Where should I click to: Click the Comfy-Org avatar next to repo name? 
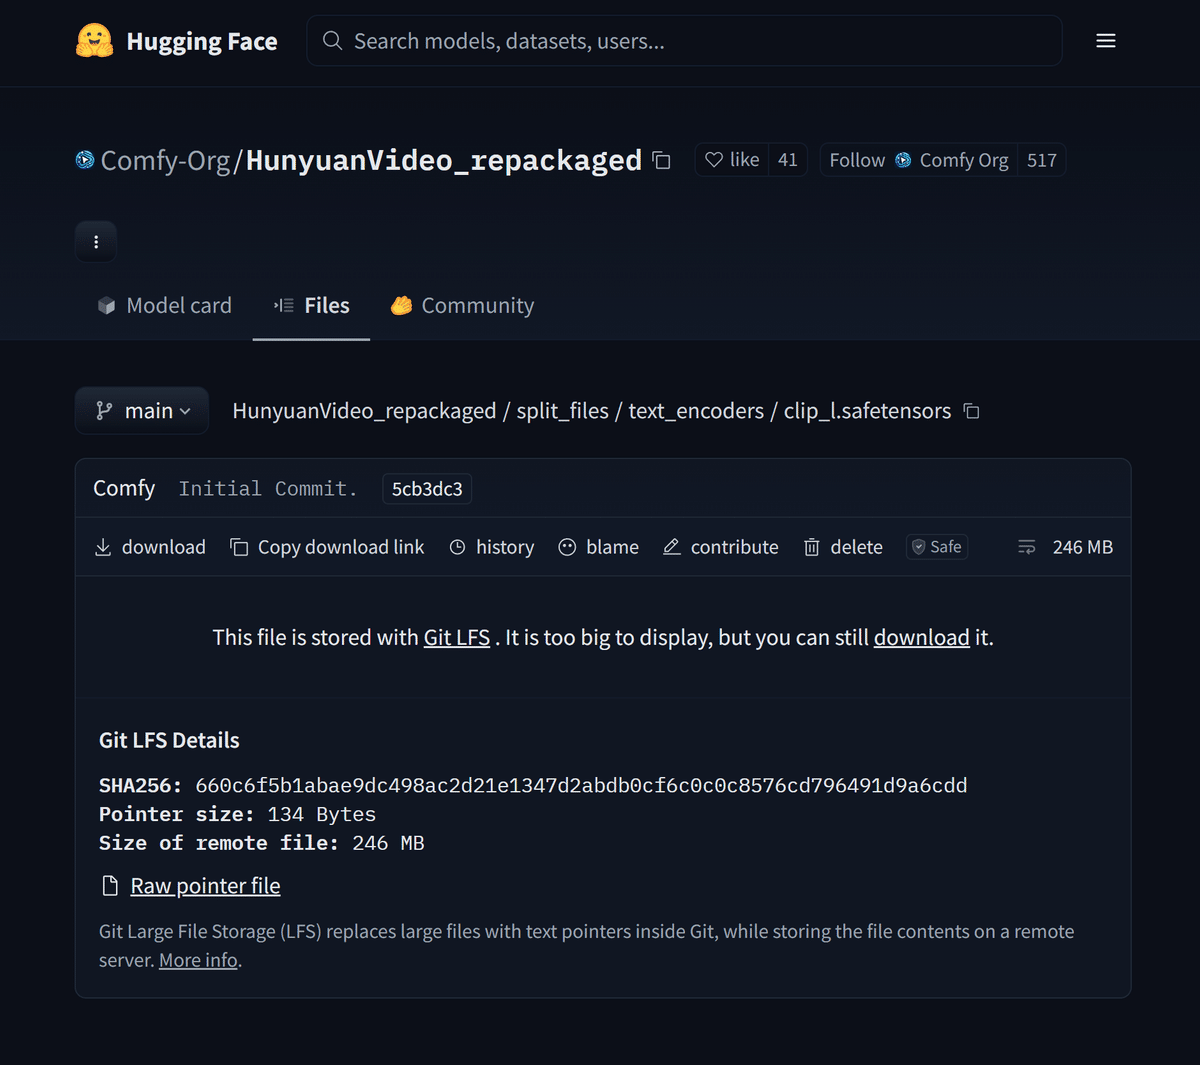(x=85, y=160)
